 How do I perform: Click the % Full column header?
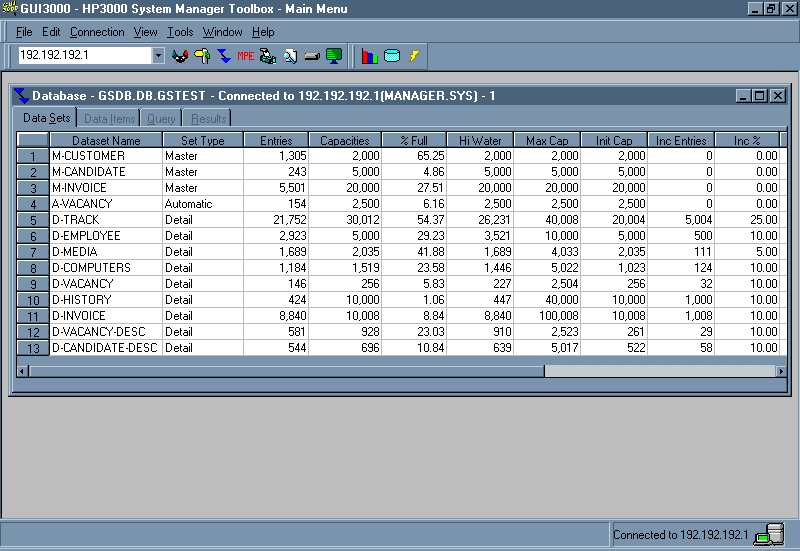pyautogui.click(x=414, y=141)
